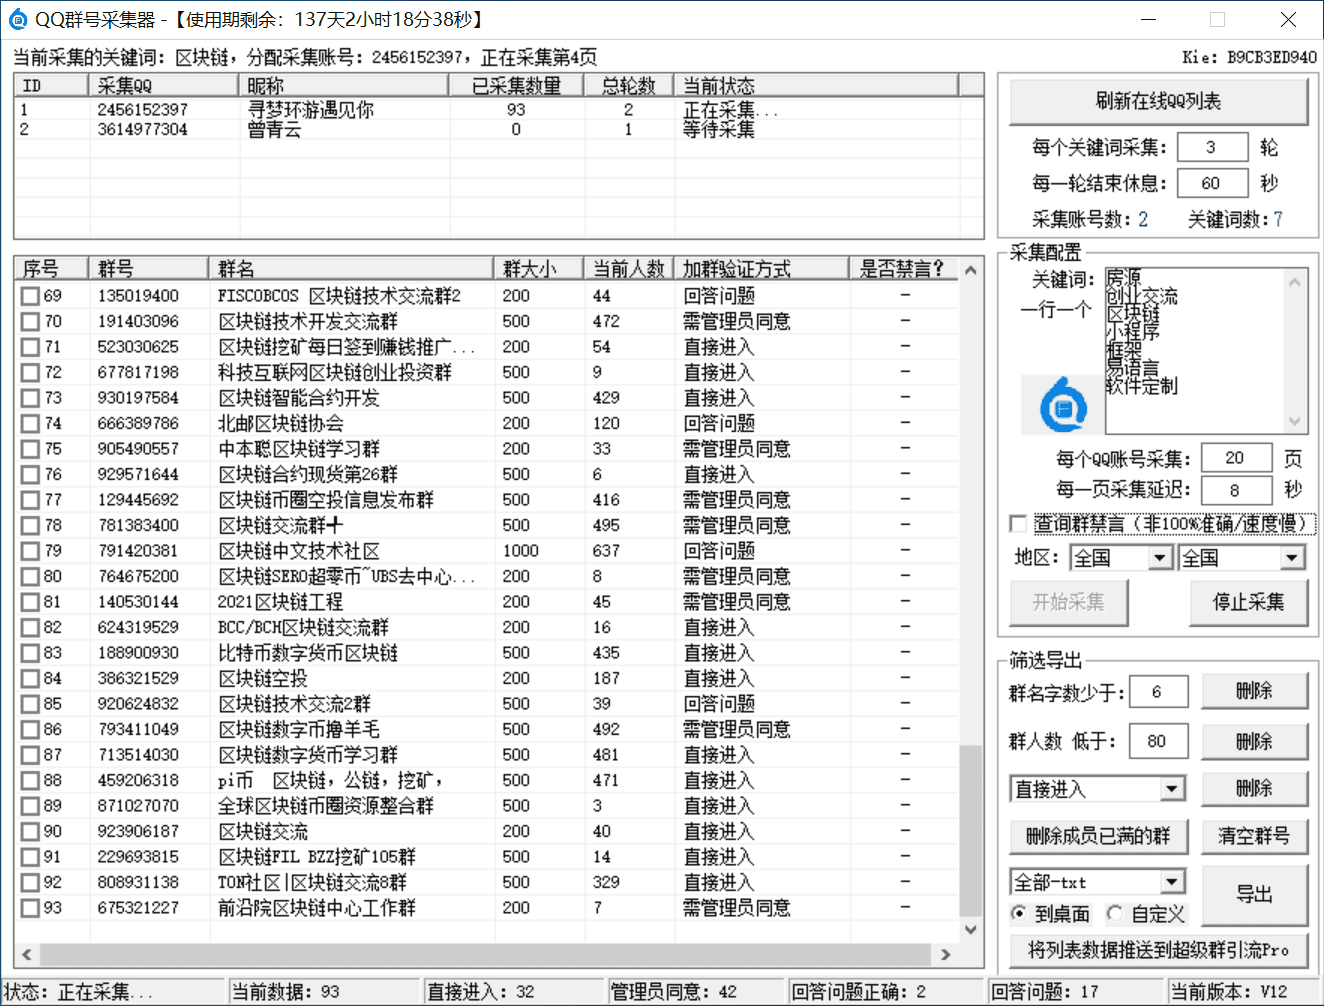The image size is (1324, 1006).
Task: Enable the 查询群禁言 checkbox
Action: [x=1018, y=524]
